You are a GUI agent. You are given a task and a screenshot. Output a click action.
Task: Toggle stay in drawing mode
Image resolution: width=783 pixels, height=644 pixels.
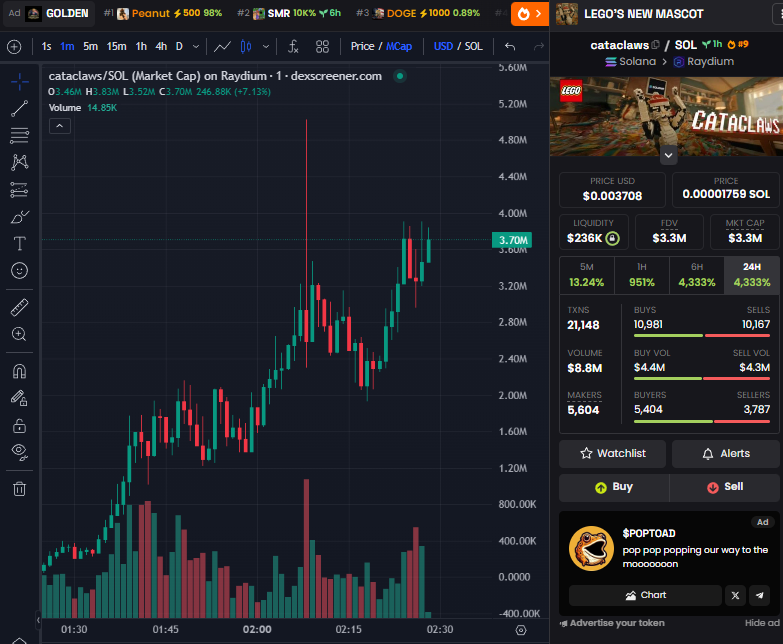click(19, 398)
